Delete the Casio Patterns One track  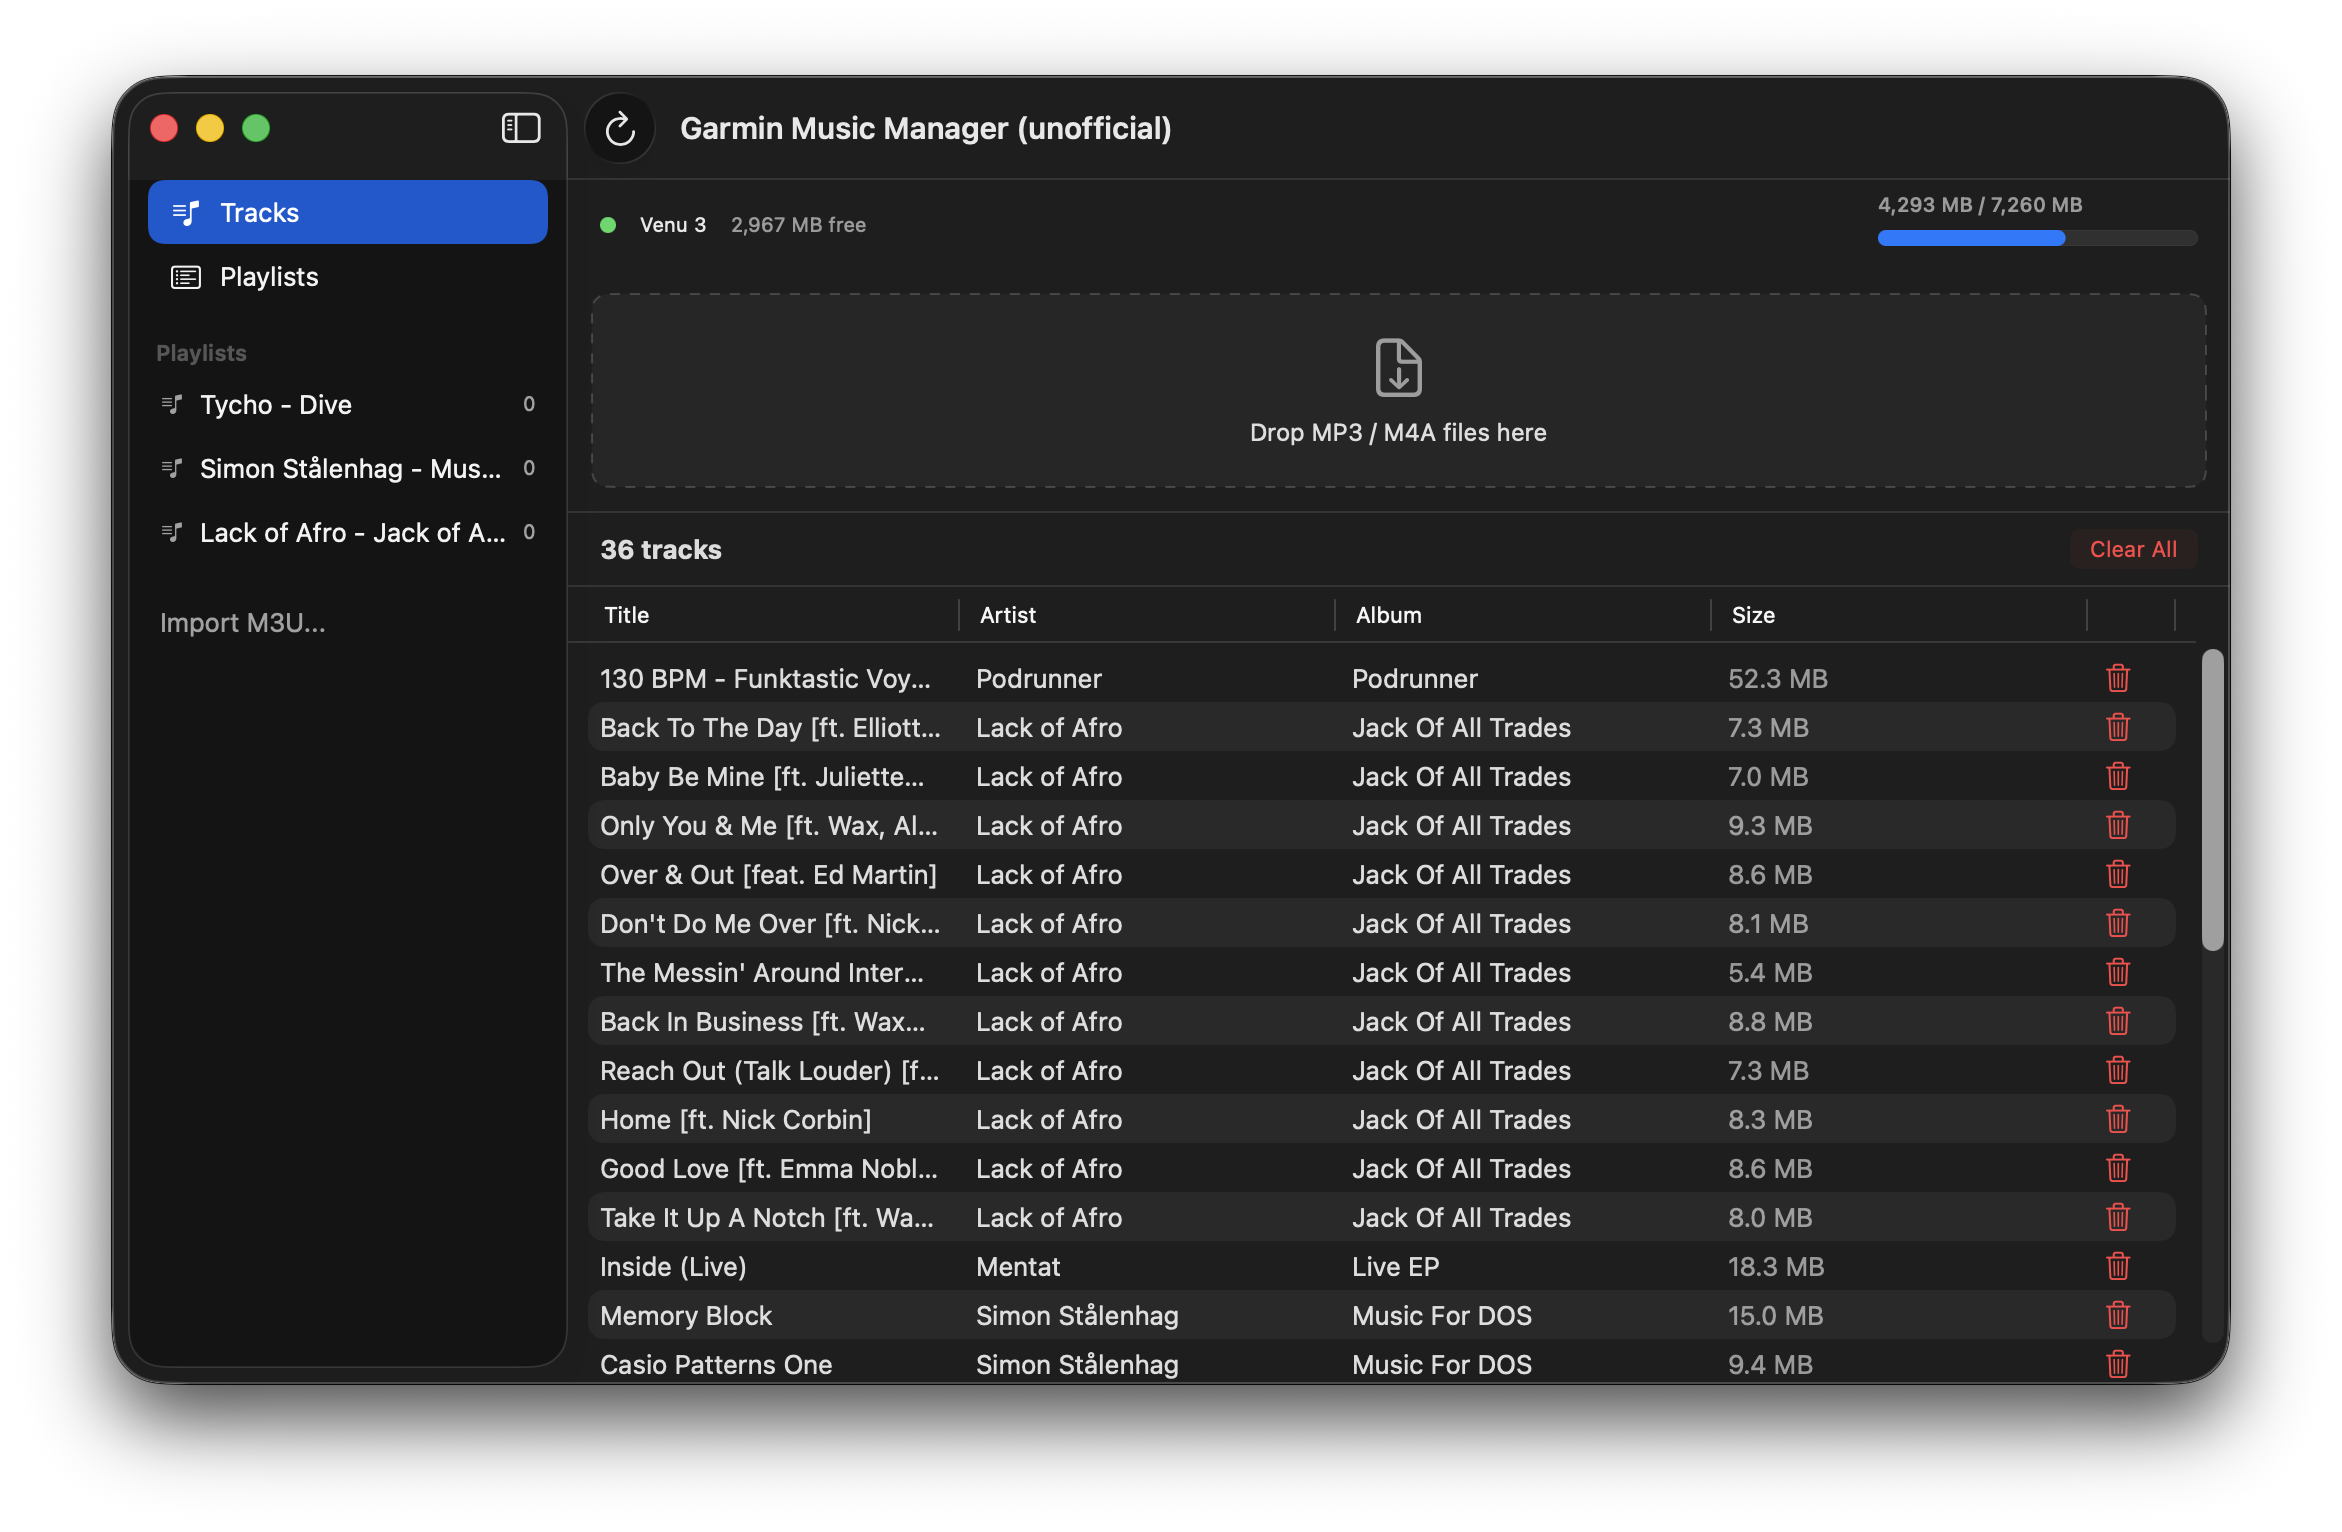pos(2117,1364)
